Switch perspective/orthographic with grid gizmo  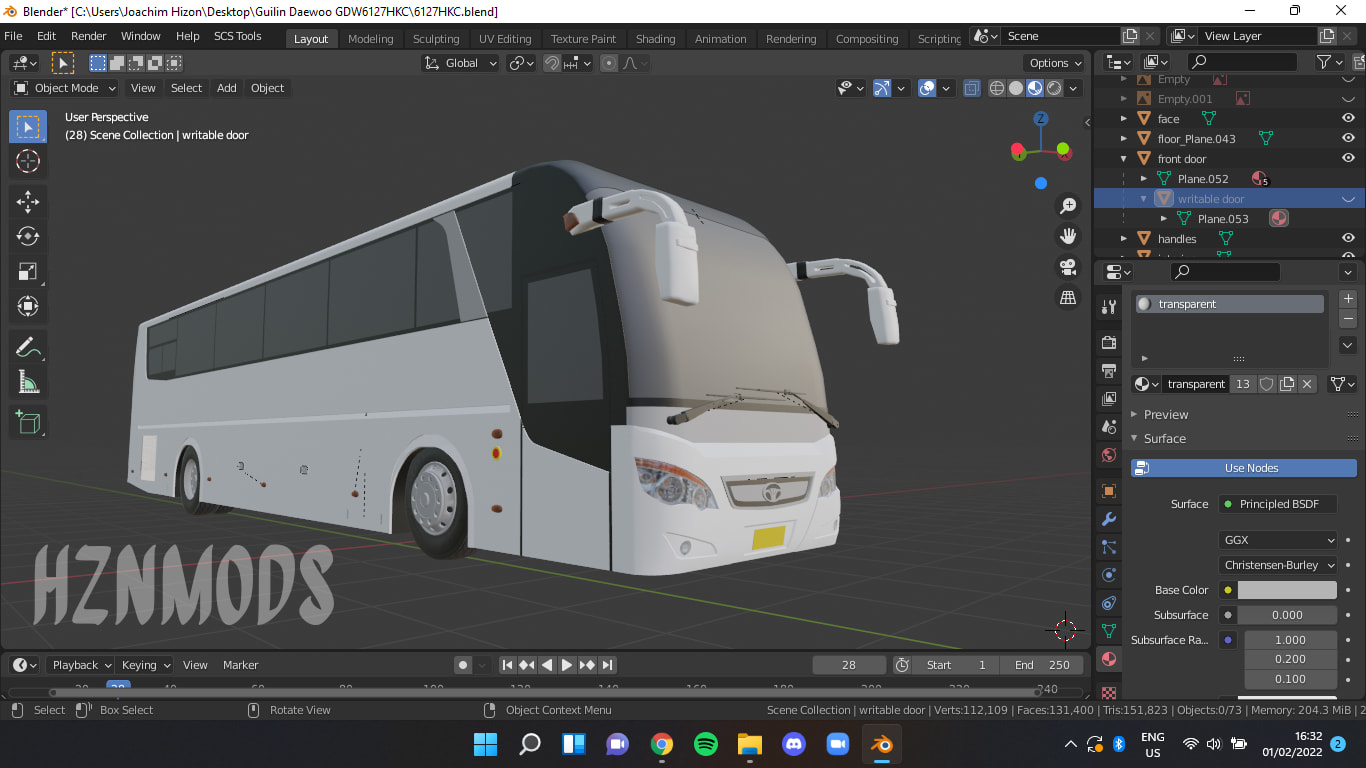click(1068, 298)
